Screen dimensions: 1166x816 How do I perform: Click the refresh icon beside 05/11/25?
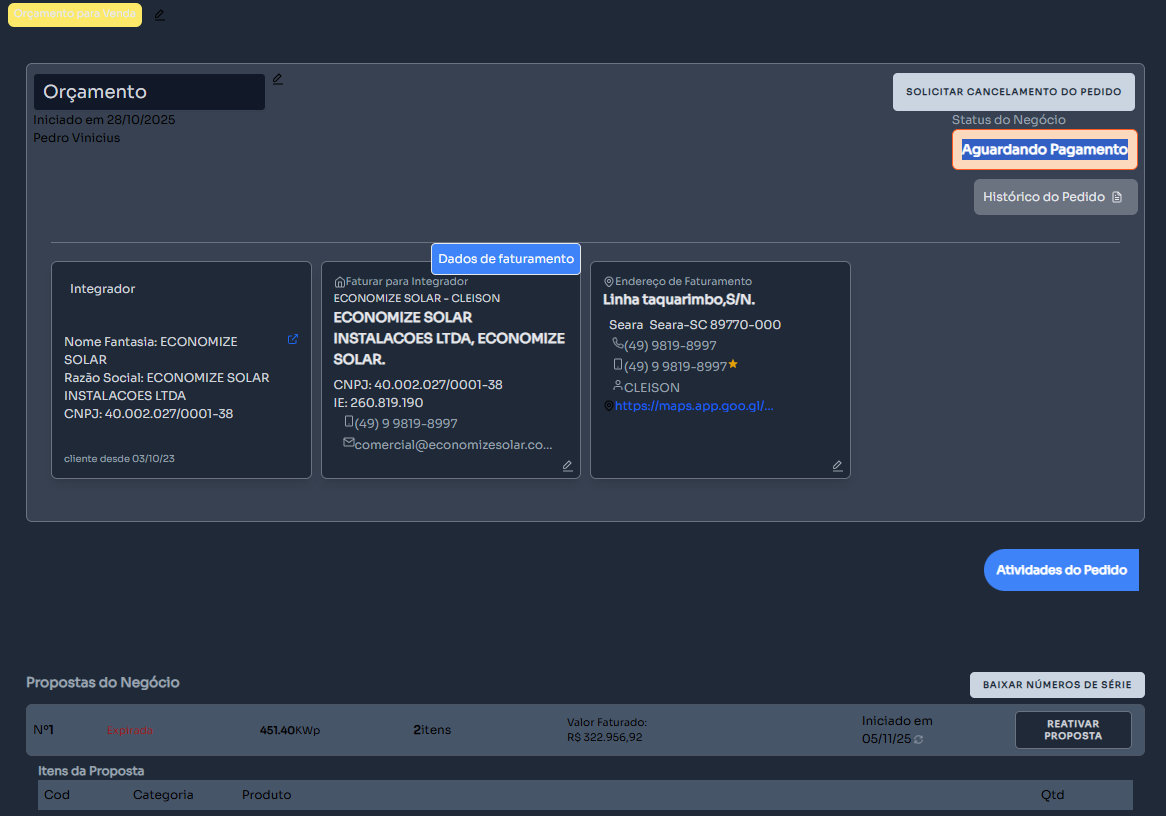pyautogui.click(x=919, y=739)
